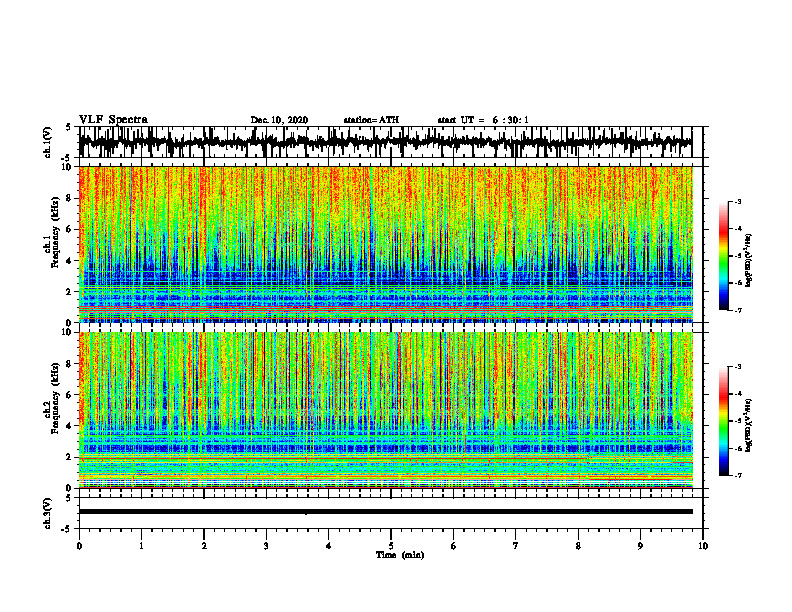Click the 1 minute tick label
This screenshot has width=792, height=612.
[x=141, y=546]
